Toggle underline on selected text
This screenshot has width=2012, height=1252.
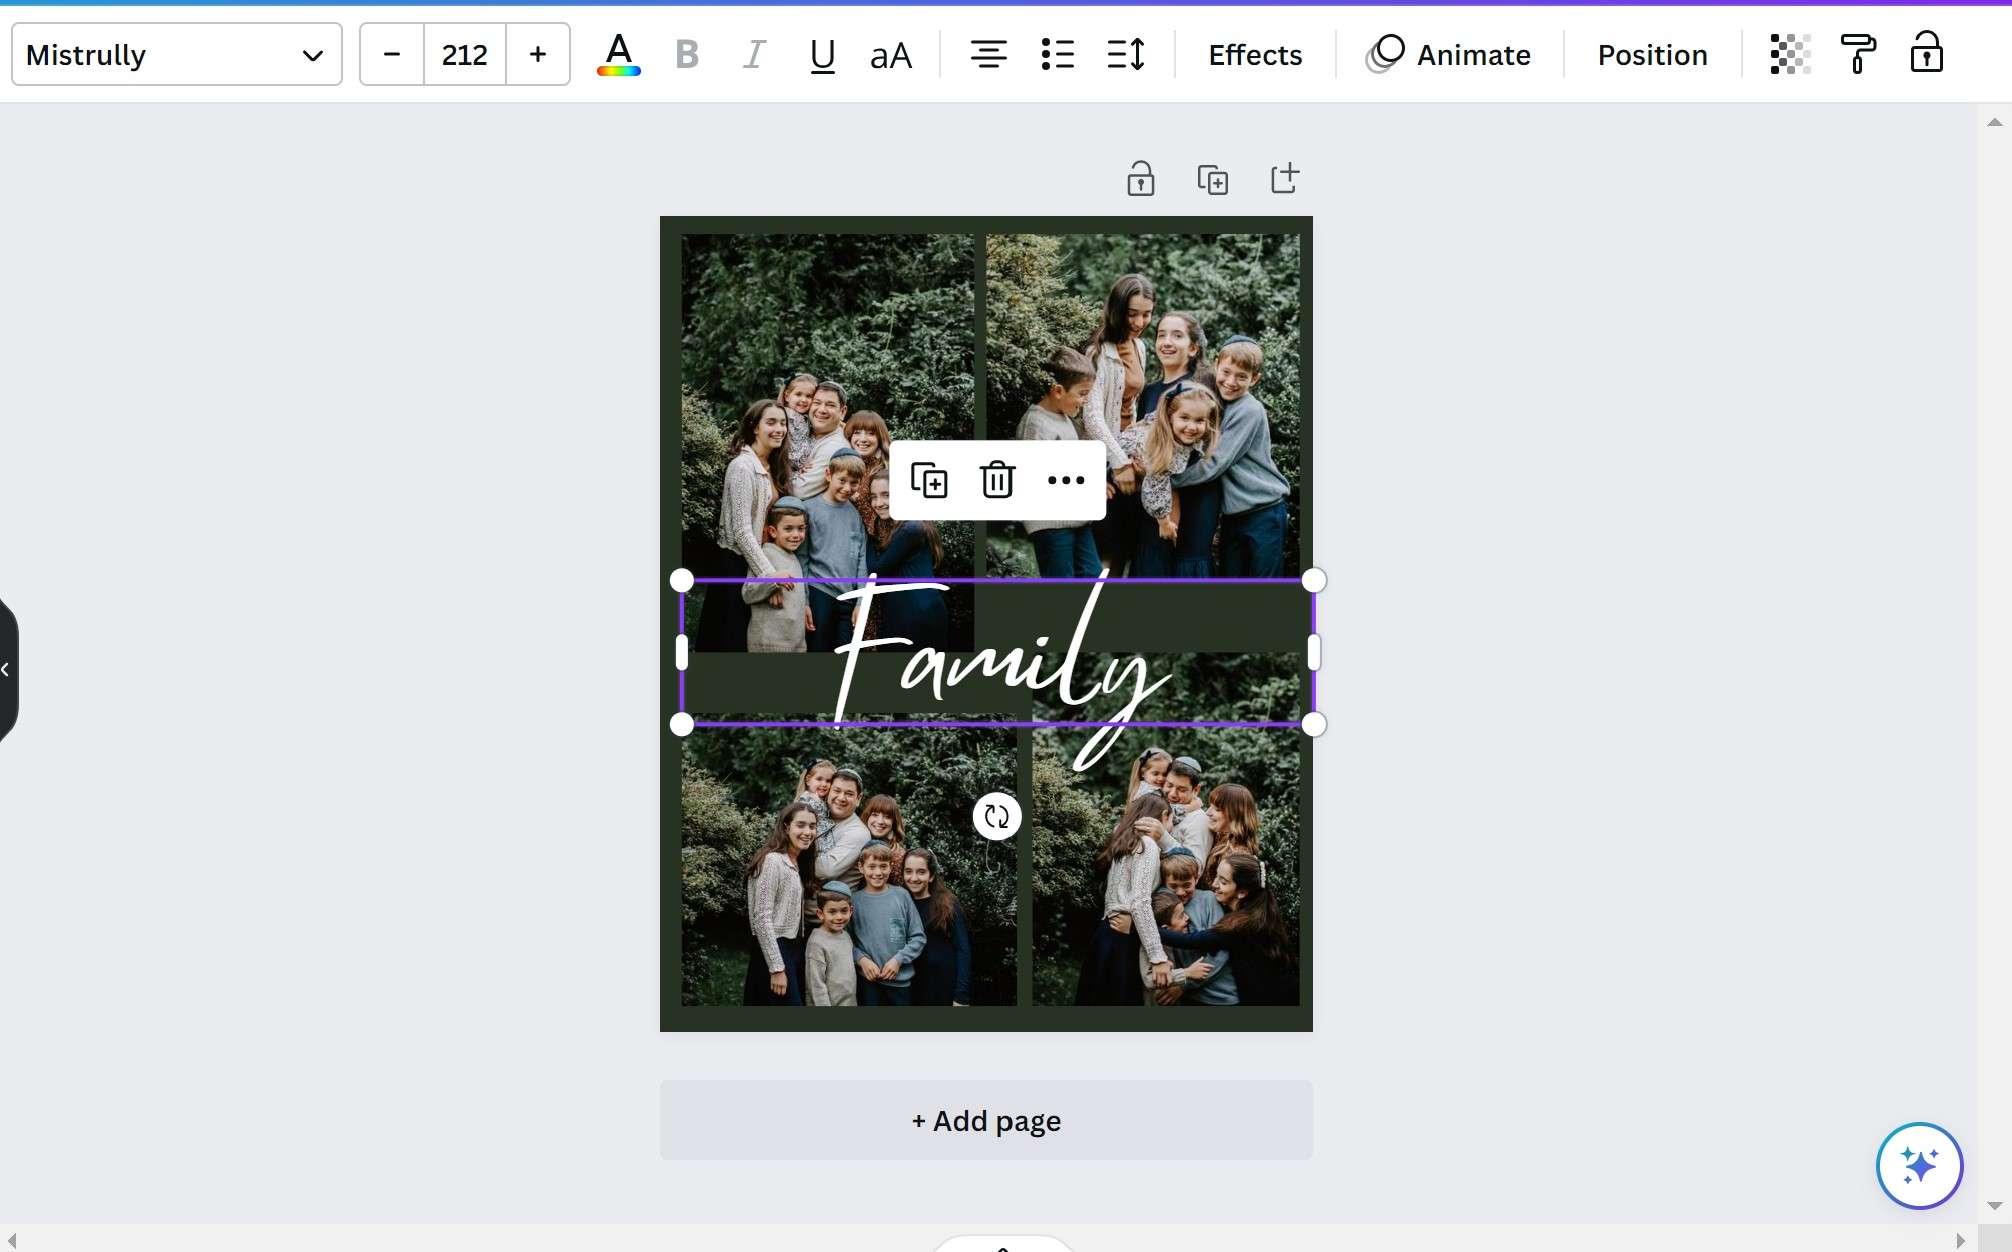pyautogui.click(x=822, y=55)
